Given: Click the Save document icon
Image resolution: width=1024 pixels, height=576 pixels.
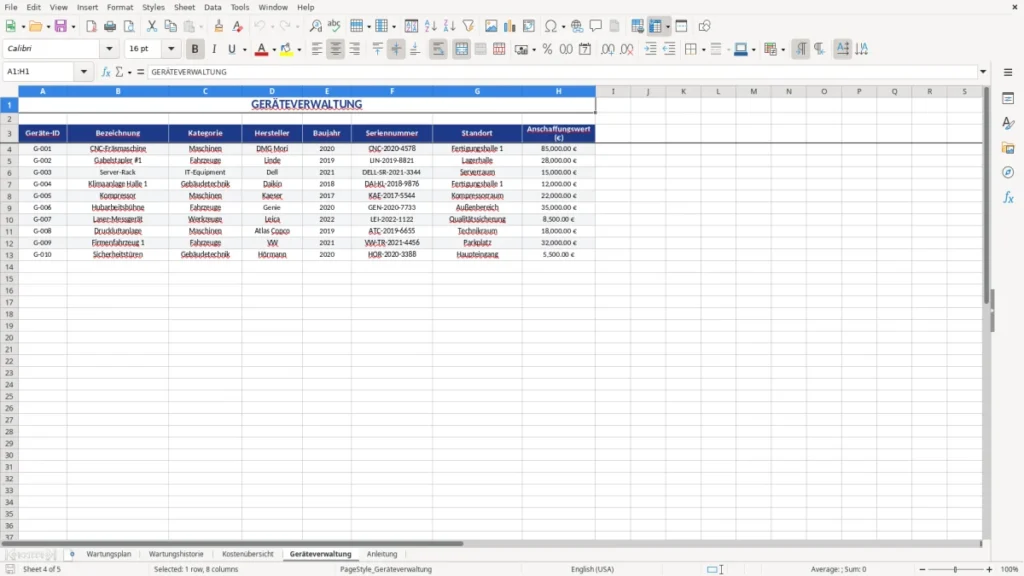Looking at the screenshot, I should 61,26.
